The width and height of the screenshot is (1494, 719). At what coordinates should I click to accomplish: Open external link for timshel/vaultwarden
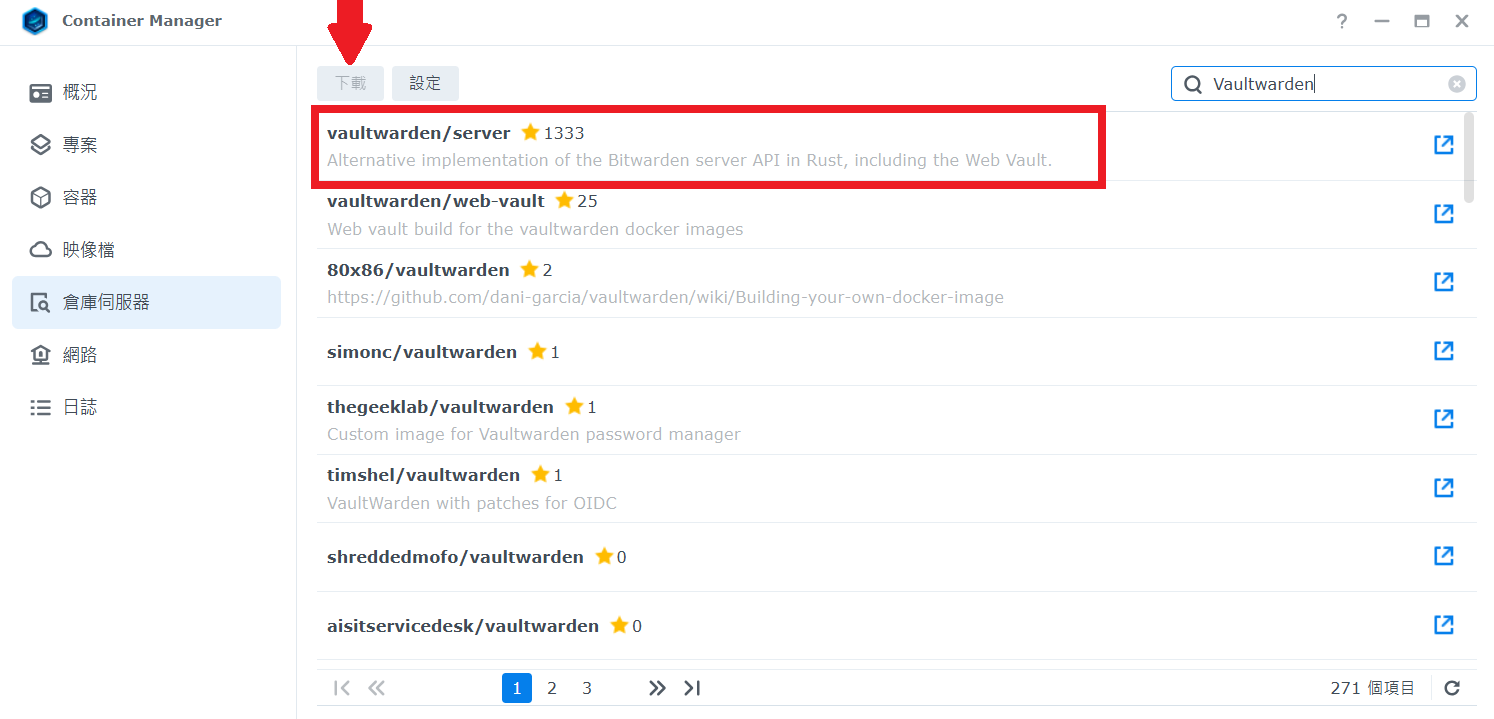[x=1443, y=487]
